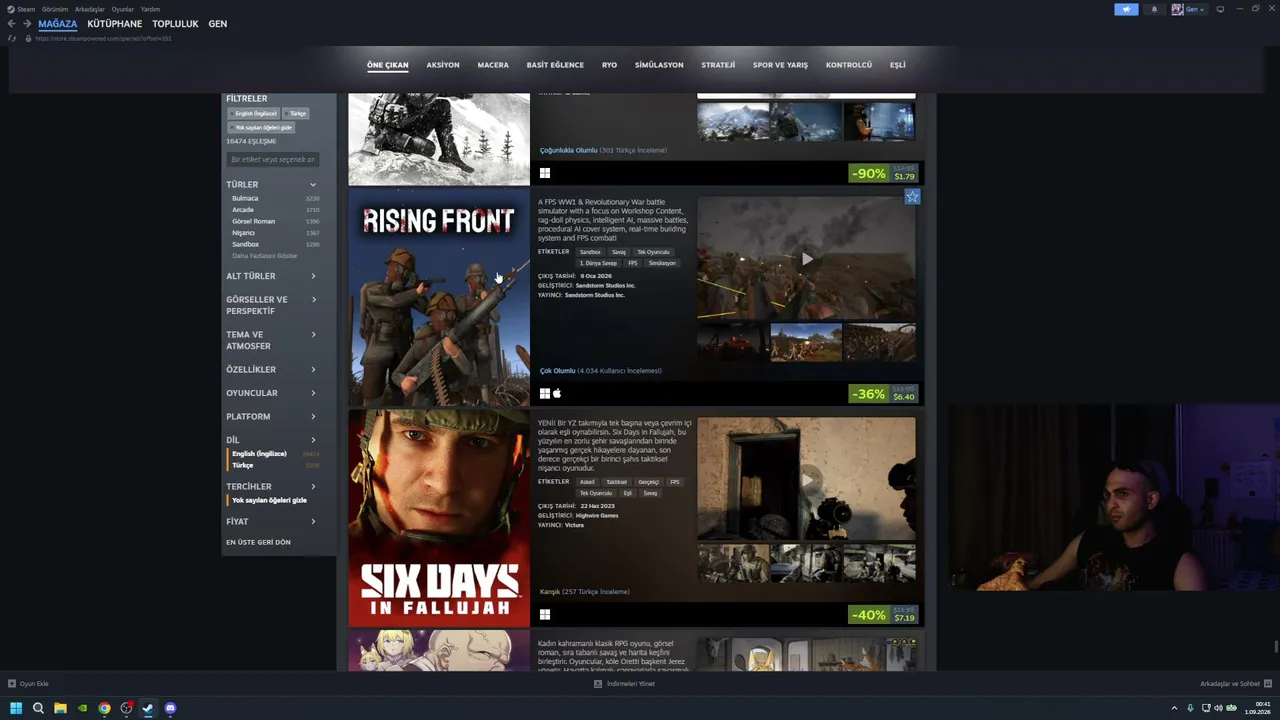
Task: Open the Görünüm menu
Action: tap(55, 9)
